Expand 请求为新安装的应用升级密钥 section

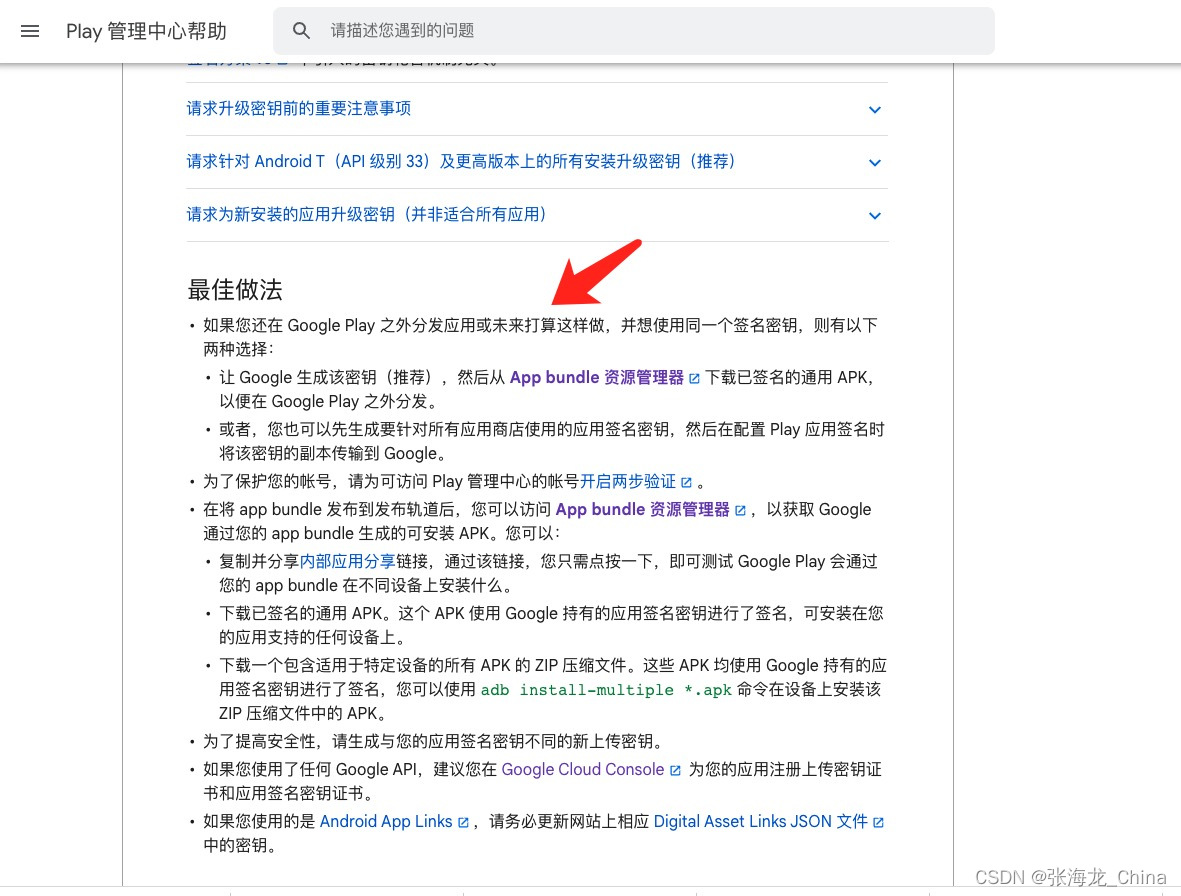[537, 215]
